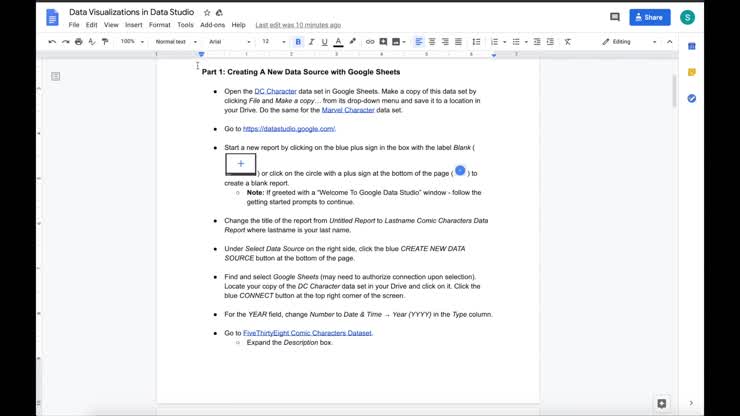This screenshot has height=416, width=740.
Task: Increase the indent
Action: pyautogui.click(x=550, y=42)
